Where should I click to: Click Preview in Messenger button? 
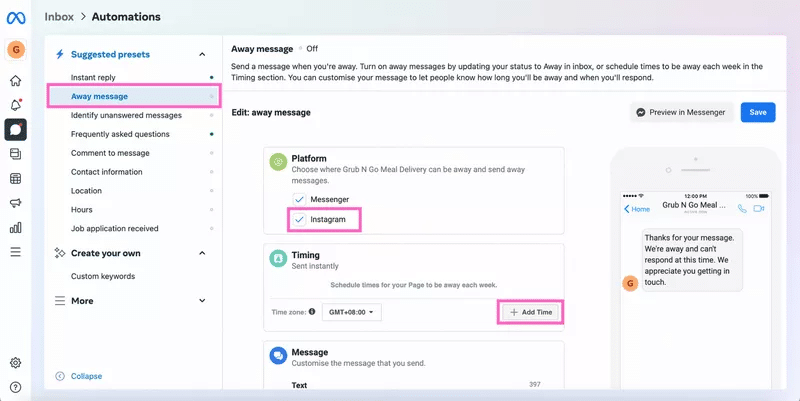tap(681, 112)
